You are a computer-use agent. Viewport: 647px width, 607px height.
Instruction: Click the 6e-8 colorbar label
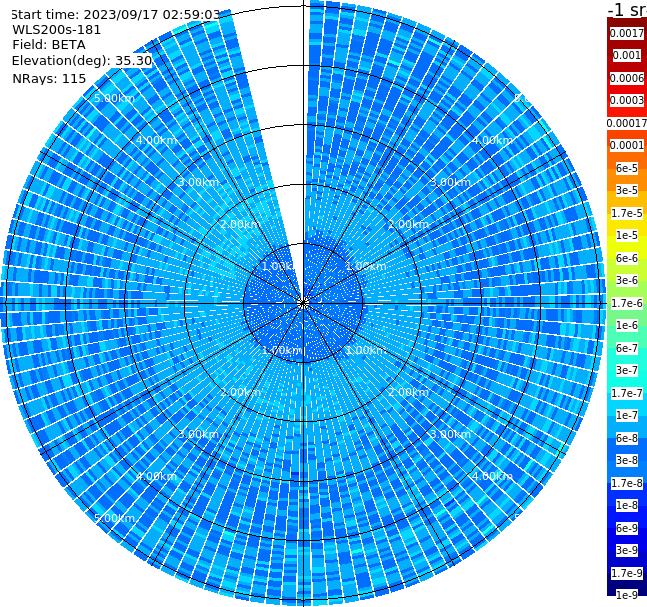click(x=627, y=438)
